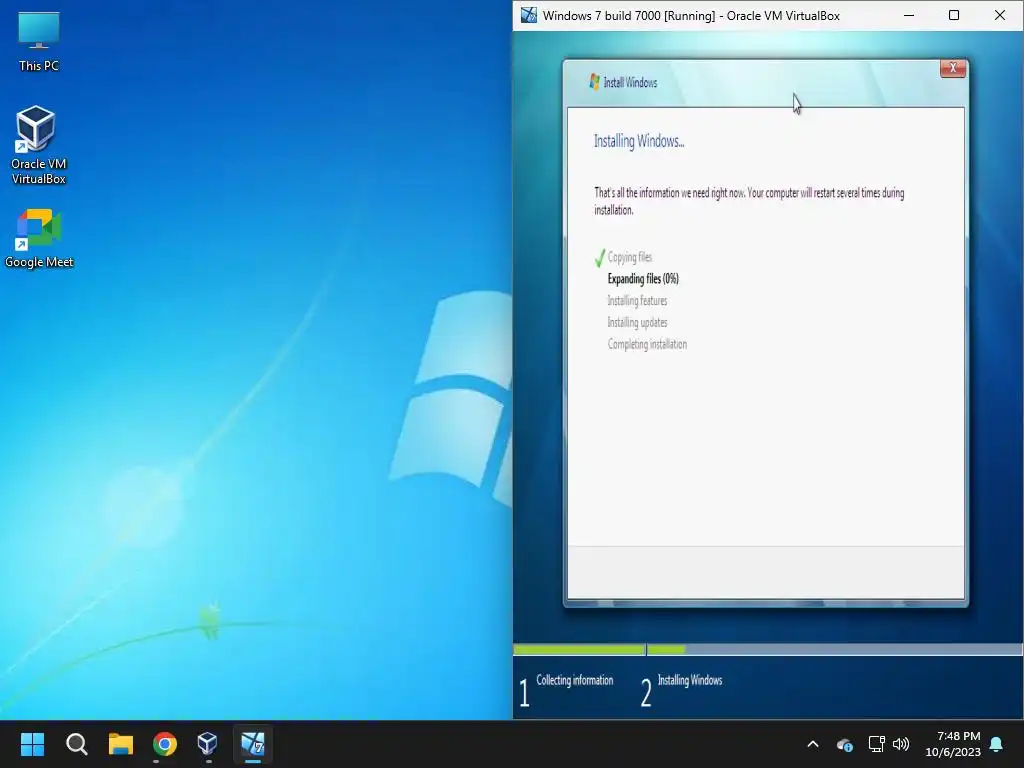Maximize the VirtualBox VM window
This screenshot has height=768, width=1024.
click(x=953, y=15)
